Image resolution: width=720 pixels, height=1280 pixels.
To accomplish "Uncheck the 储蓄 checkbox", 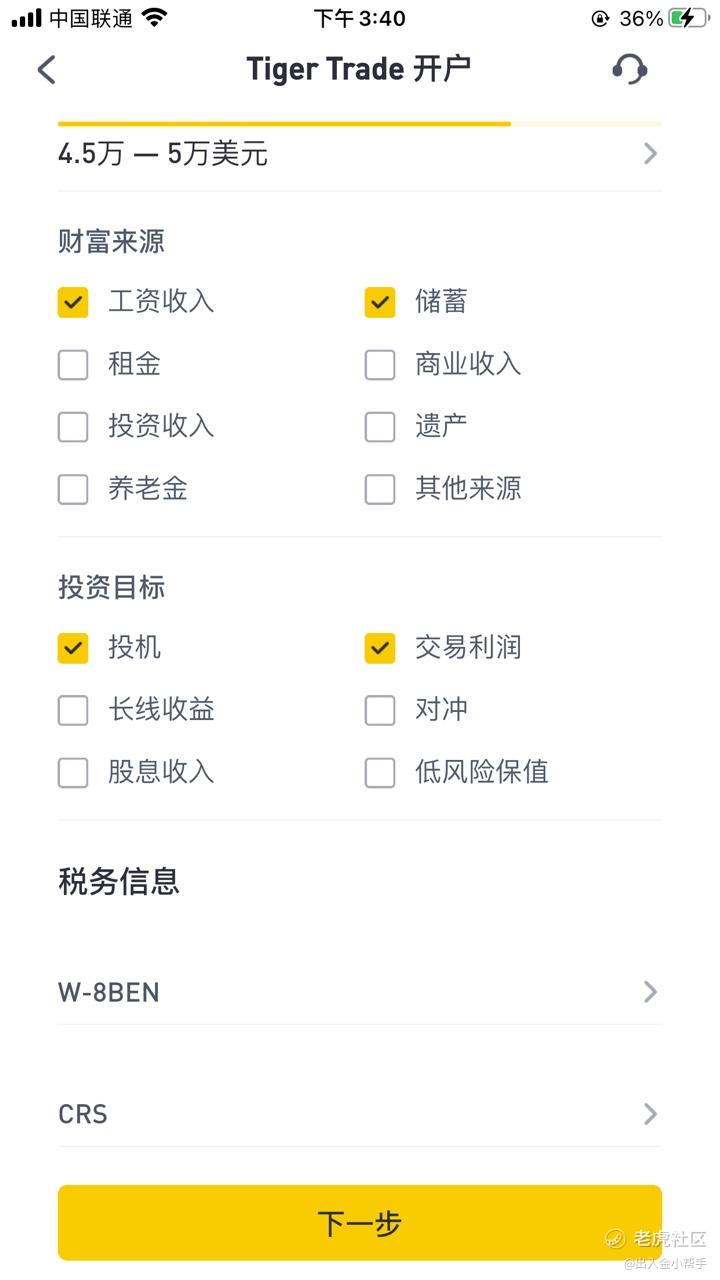I will pyautogui.click(x=380, y=302).
